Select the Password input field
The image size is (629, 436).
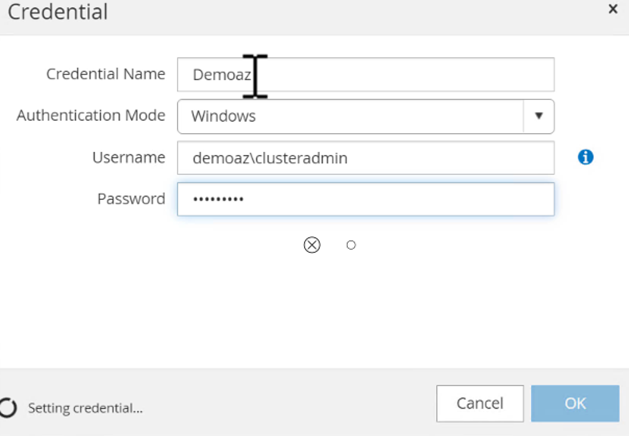[x=365, y=199]
